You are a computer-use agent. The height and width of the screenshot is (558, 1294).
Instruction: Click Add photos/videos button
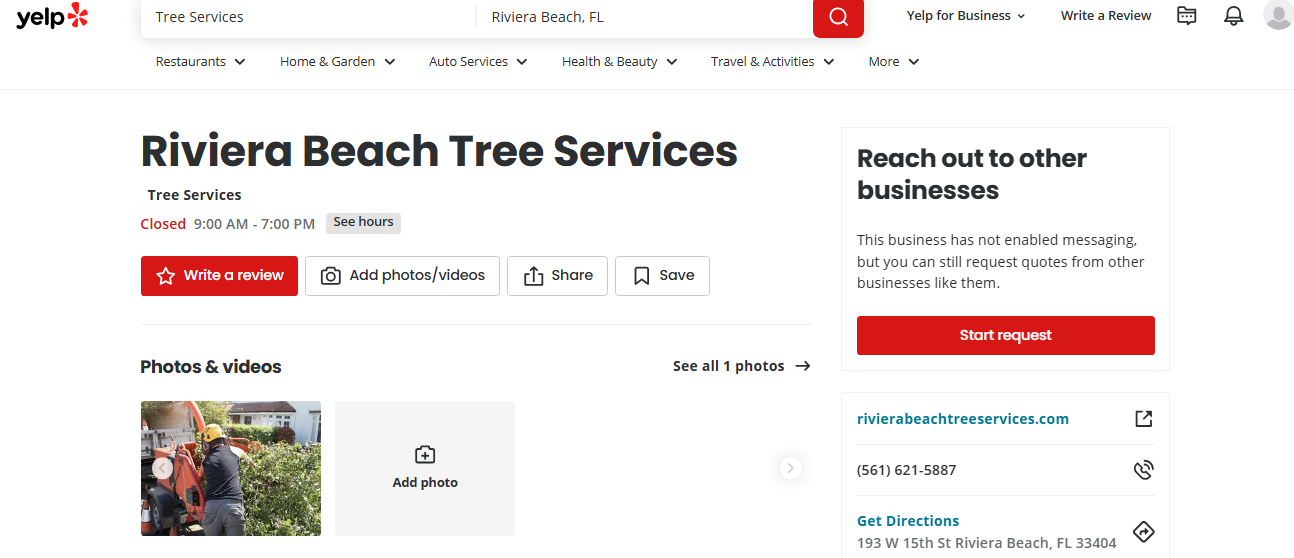(x=402, y=276)
